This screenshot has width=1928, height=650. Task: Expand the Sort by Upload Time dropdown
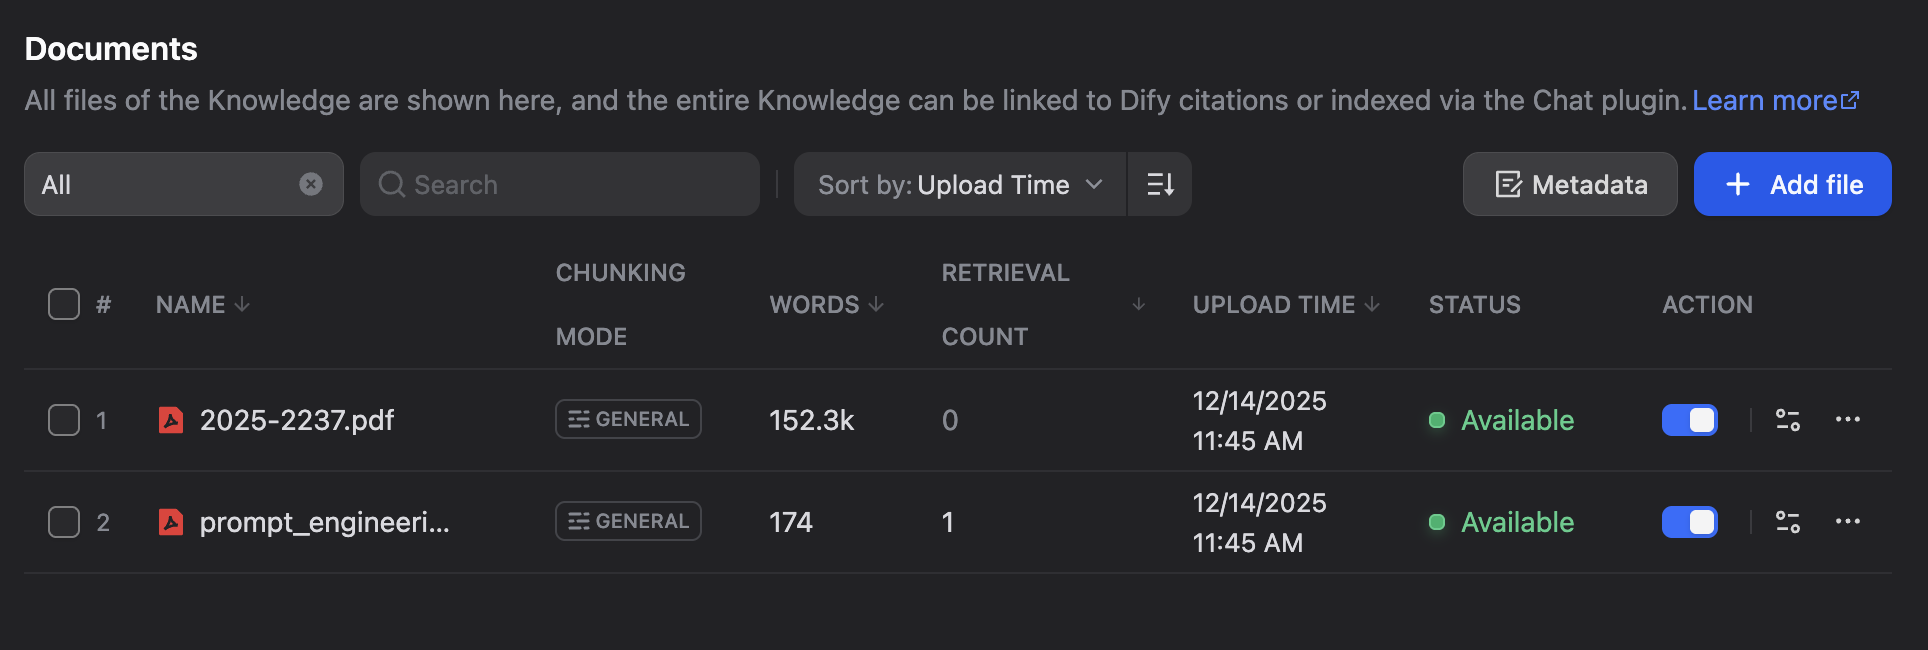[x=960, y=184]
